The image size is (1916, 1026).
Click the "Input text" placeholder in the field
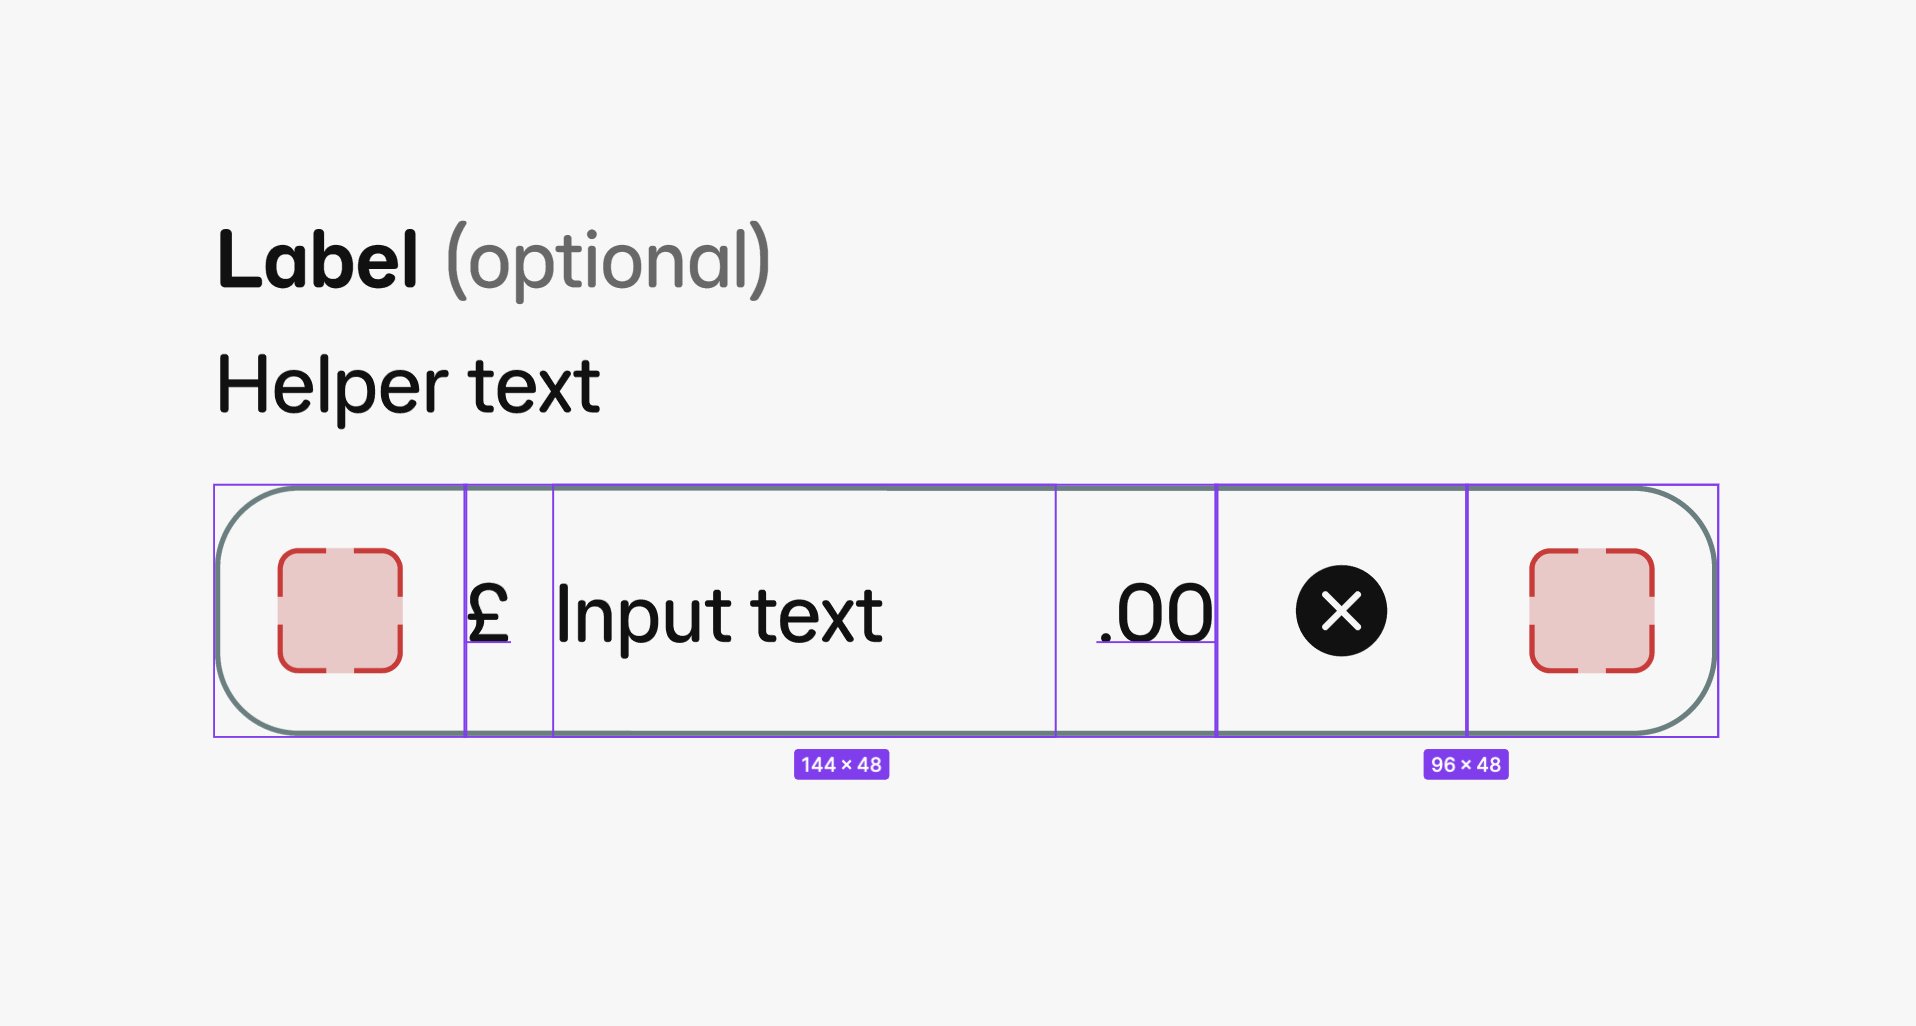(x=719, y=615)
